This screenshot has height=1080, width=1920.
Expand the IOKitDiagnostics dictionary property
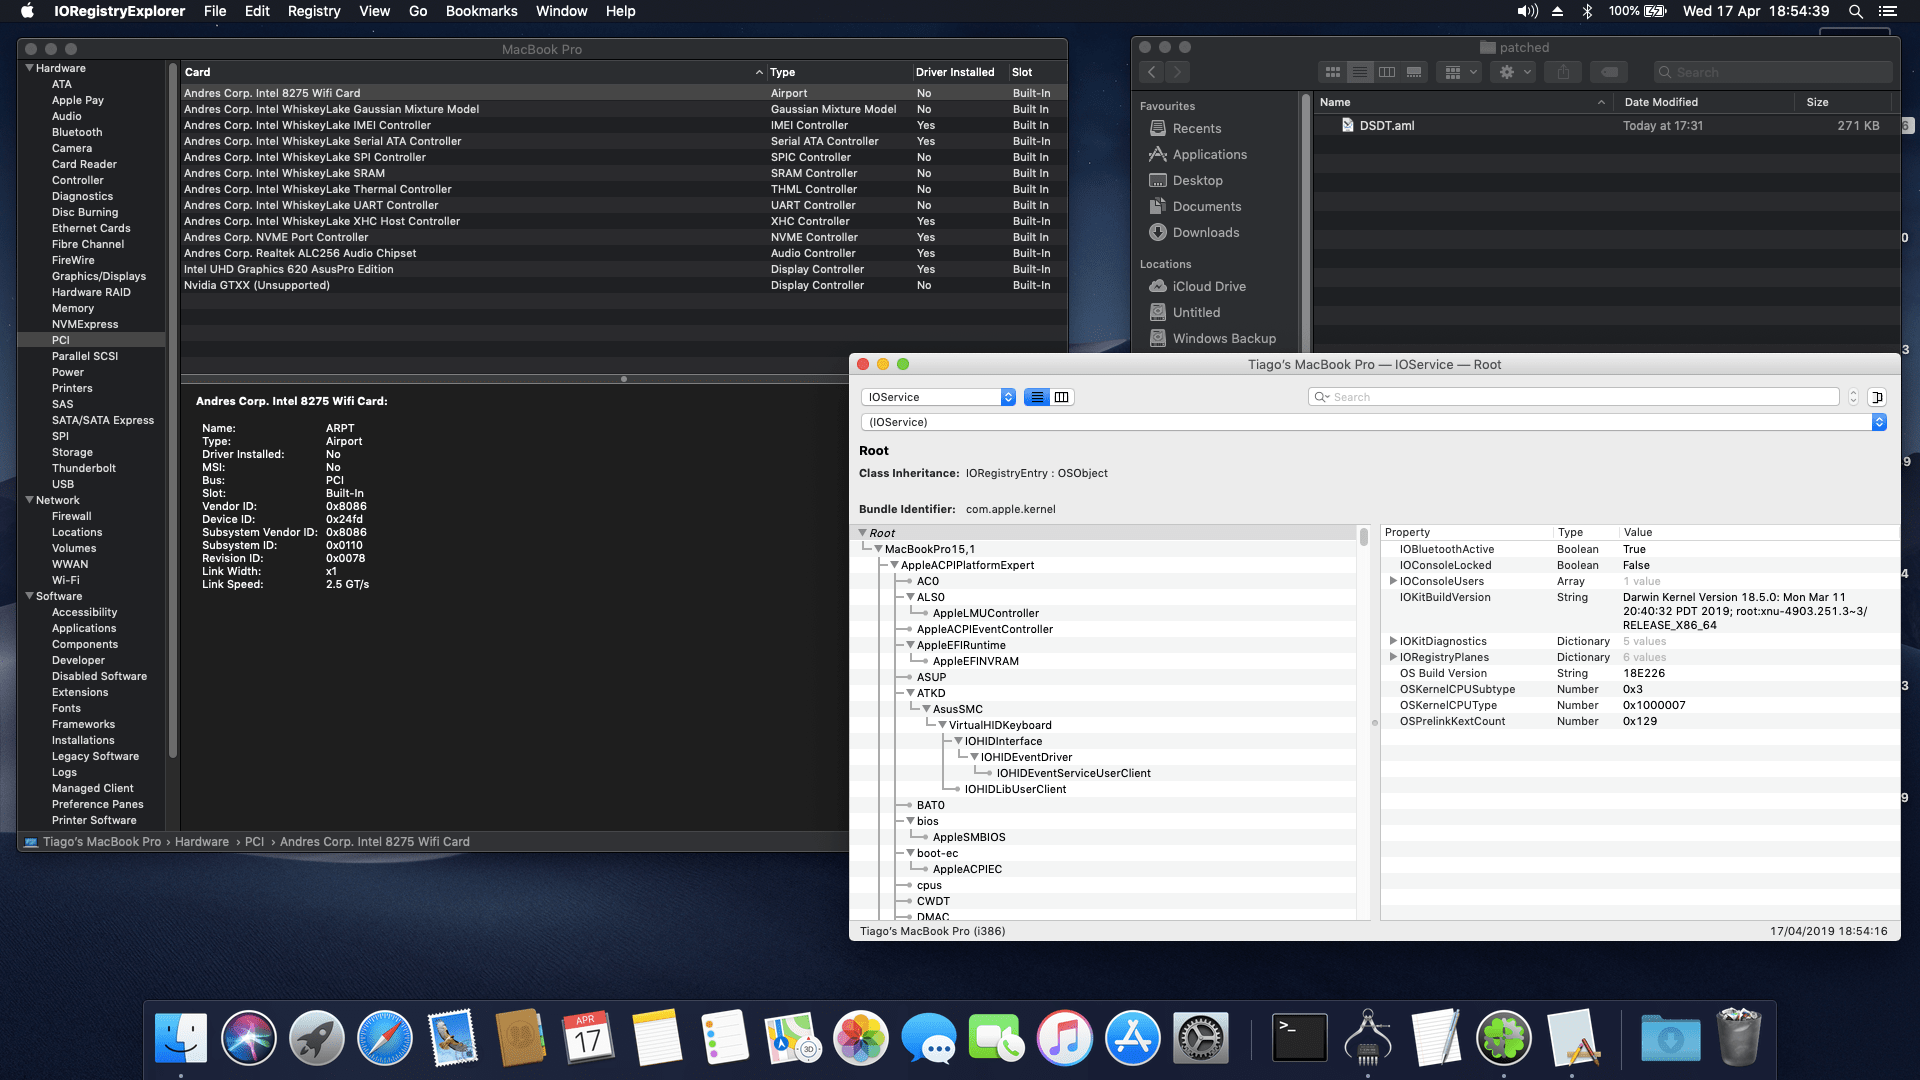pyautogui.click(x=1392, y=641)
